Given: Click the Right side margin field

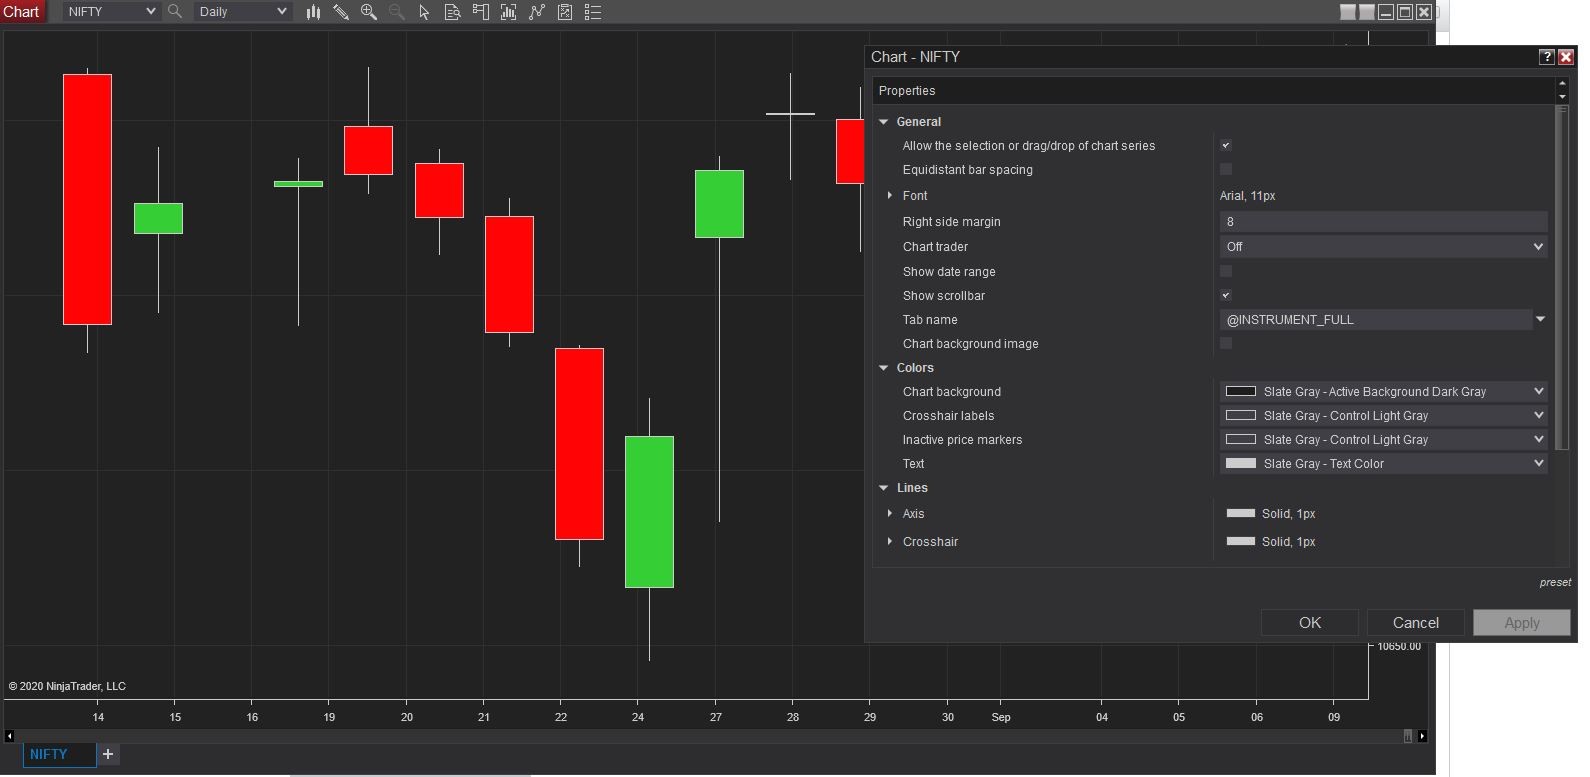Looking at the screenshot, I should pos(1384,222).
